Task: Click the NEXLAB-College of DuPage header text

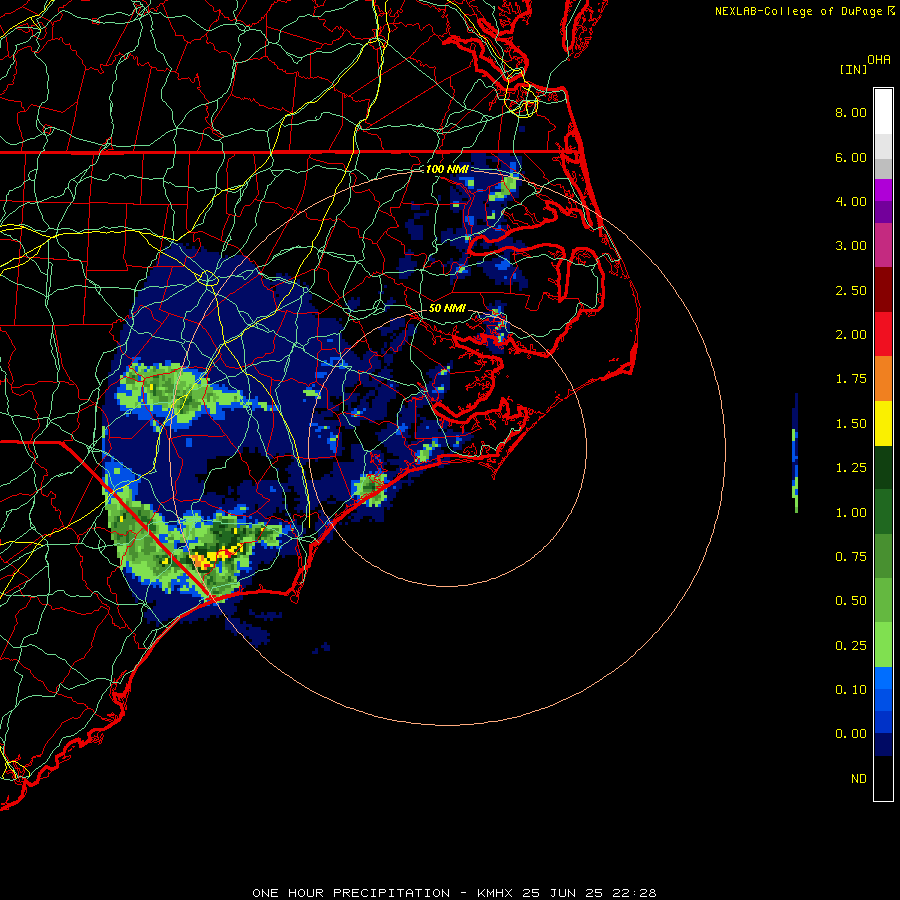Action: point(798,11)
